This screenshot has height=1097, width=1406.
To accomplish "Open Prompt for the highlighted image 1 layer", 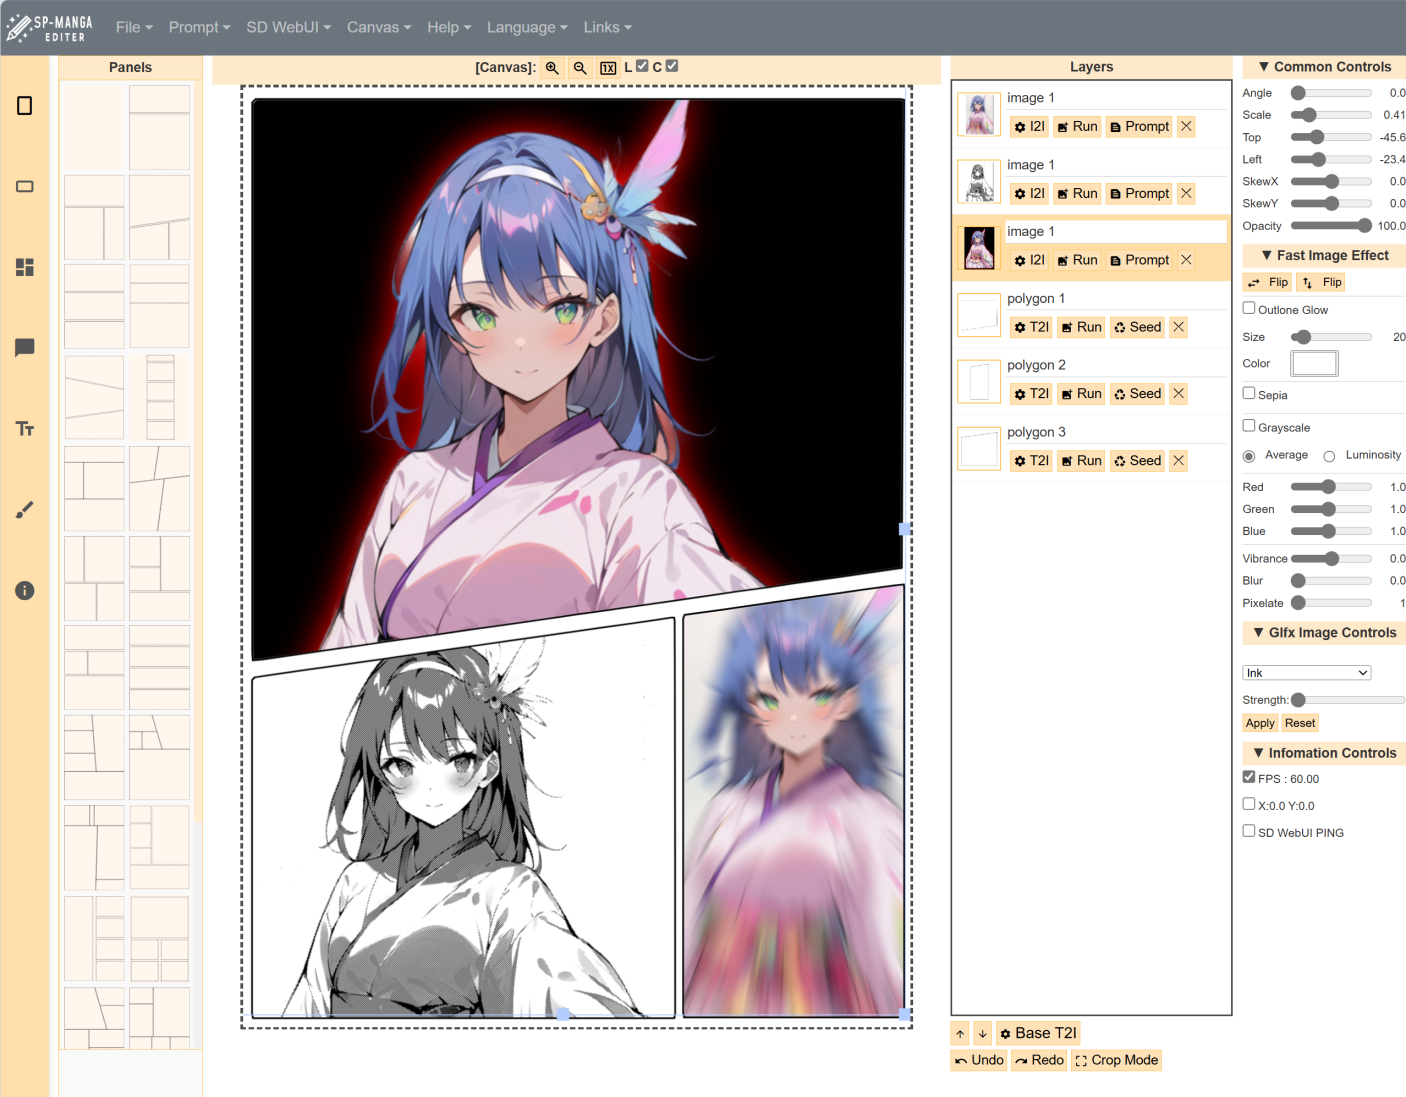I will click(x=1139, y=260).
